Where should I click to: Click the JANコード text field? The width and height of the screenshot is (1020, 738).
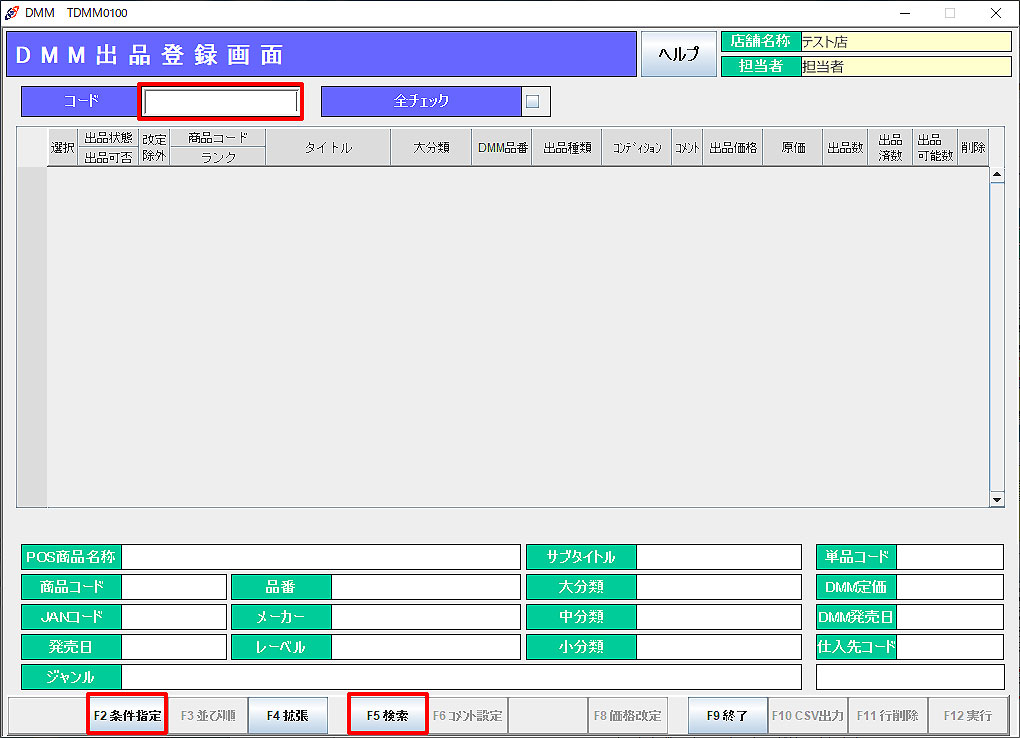[174, 617]
